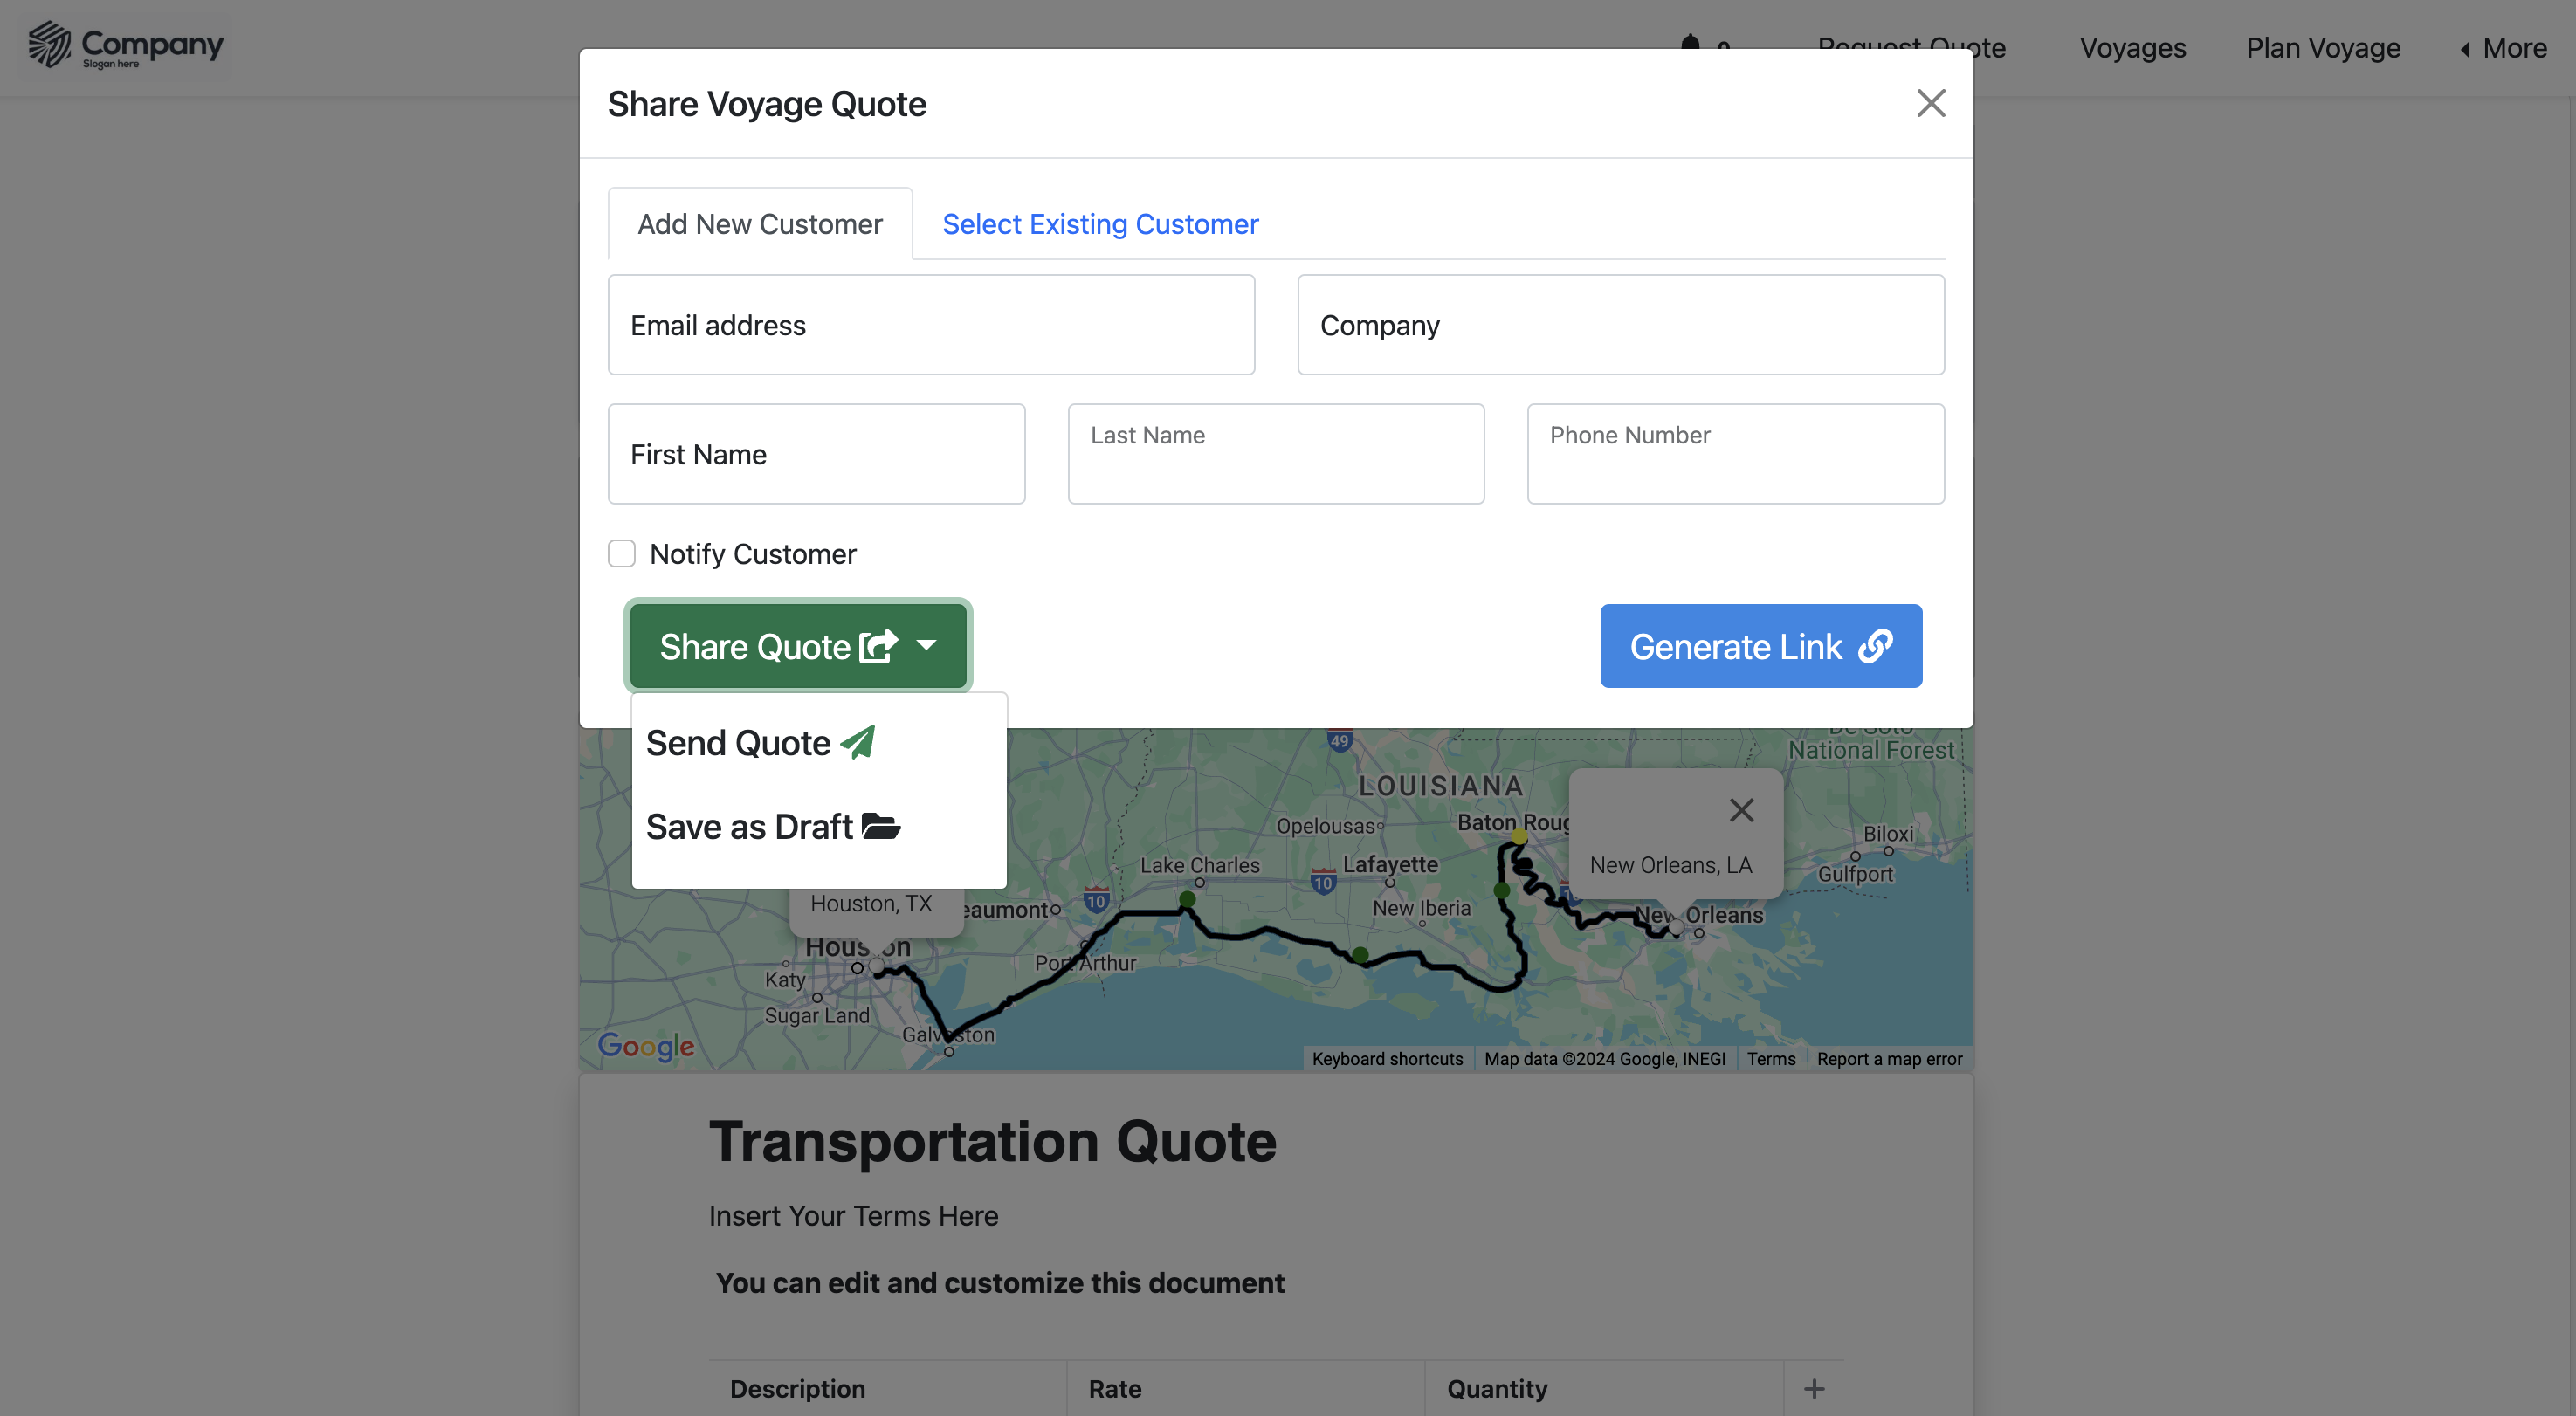The height and width of the screenshot is (1416, 2576).
Task: Click the plus icon in table header
Action: tap(1814, 1389)
